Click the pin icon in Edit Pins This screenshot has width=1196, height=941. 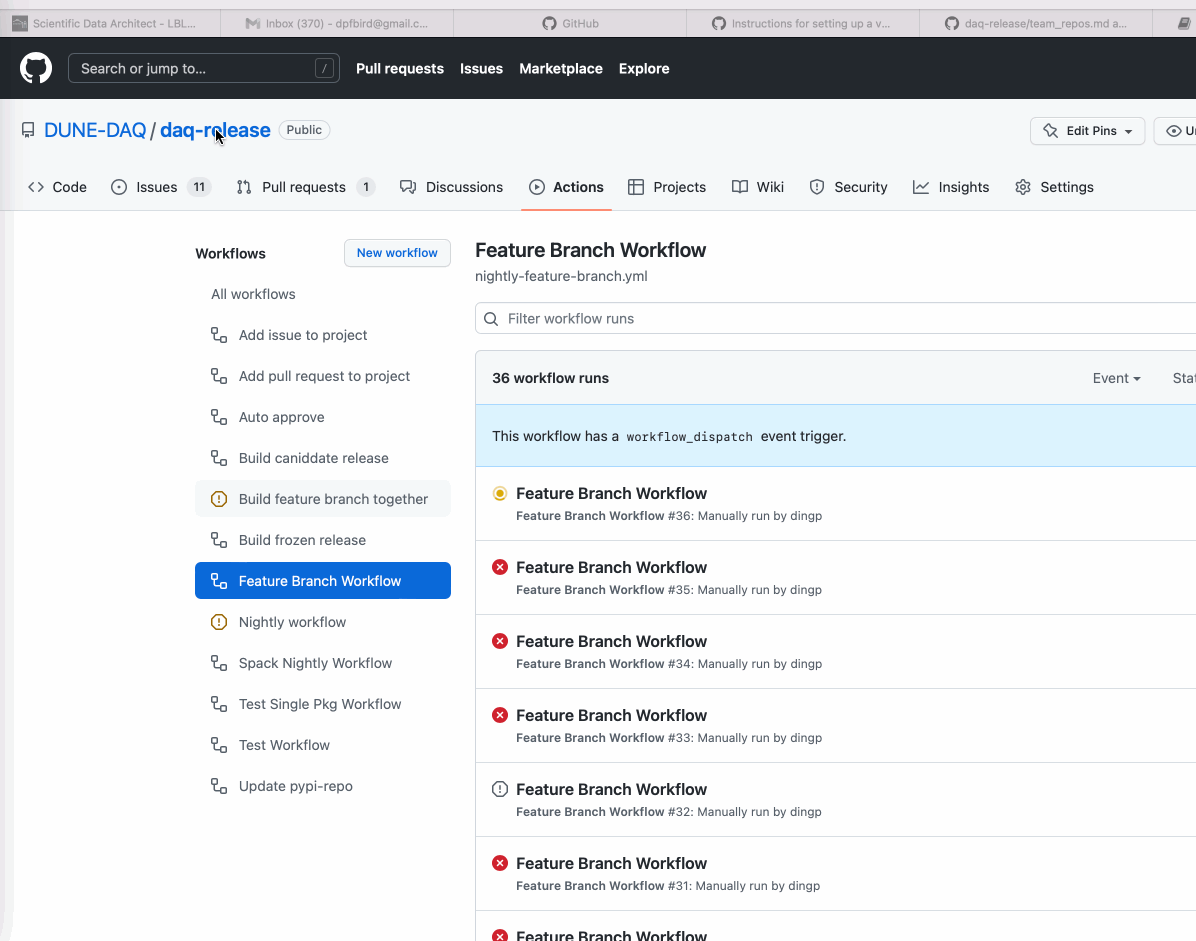(1050, 130)
